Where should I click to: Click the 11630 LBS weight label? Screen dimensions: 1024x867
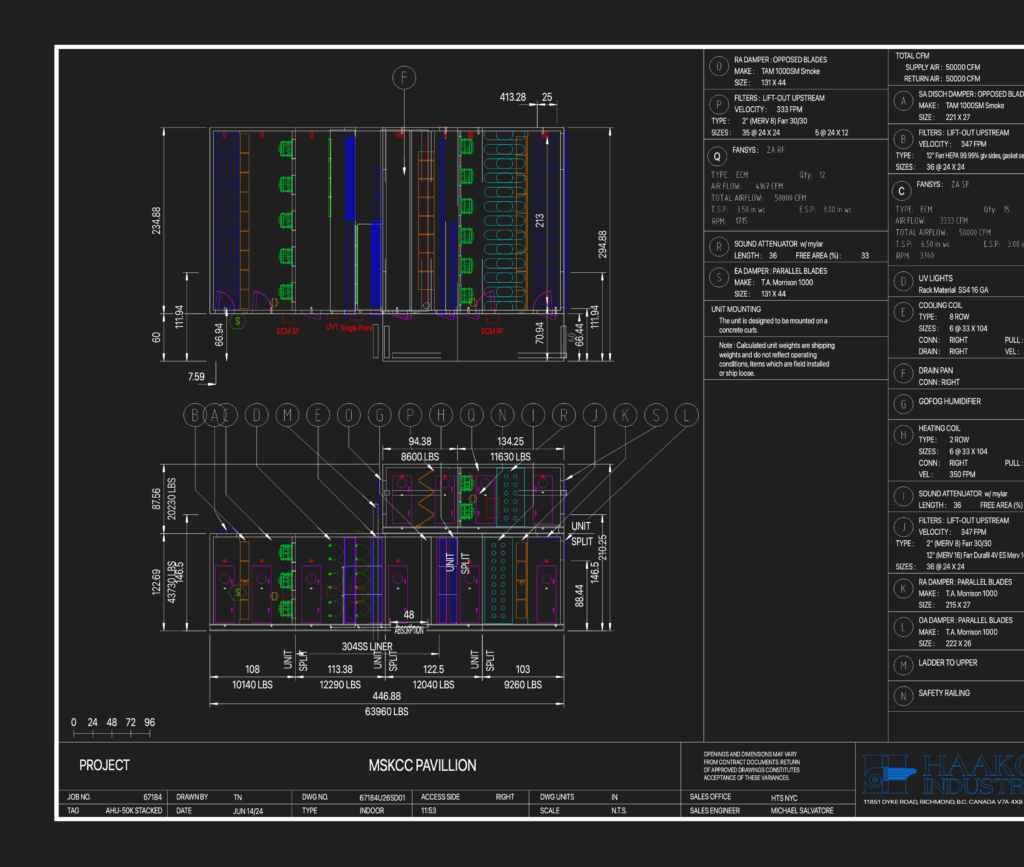pyautogui.click(x=511, y=457)
